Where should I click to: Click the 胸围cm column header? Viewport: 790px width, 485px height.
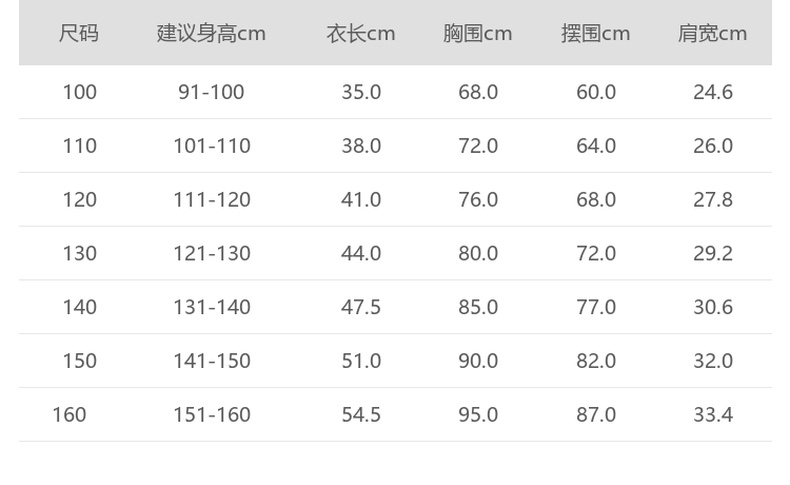pos(478,33)
